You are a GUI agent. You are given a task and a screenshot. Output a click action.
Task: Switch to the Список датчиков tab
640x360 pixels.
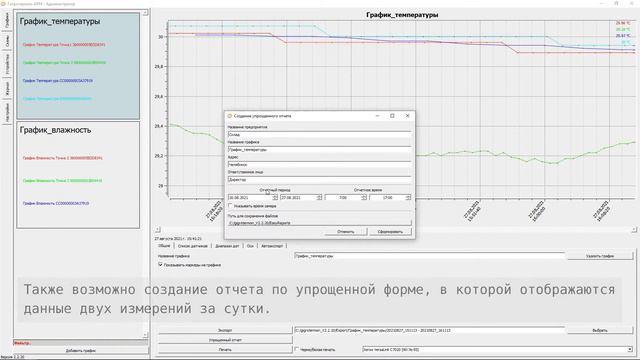193,246
